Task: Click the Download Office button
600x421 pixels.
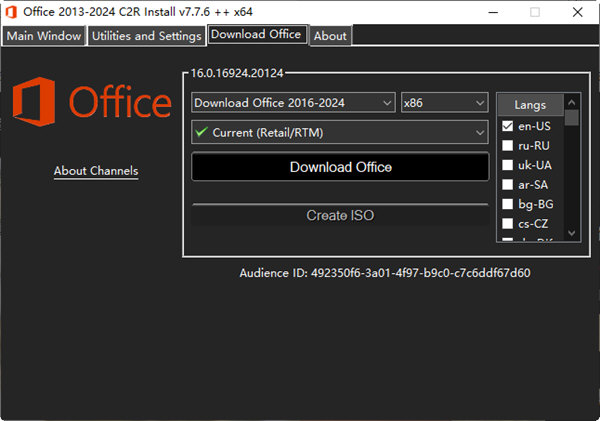Action: [340, 167]
